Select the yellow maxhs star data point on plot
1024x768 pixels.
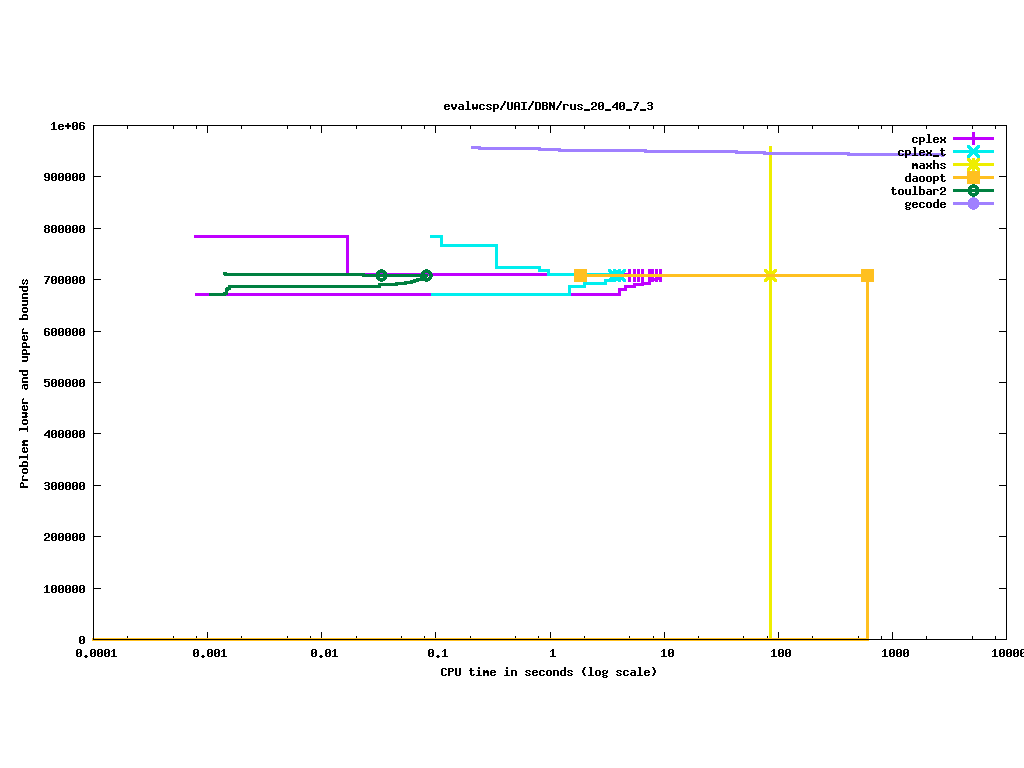[x=770, y=275]
